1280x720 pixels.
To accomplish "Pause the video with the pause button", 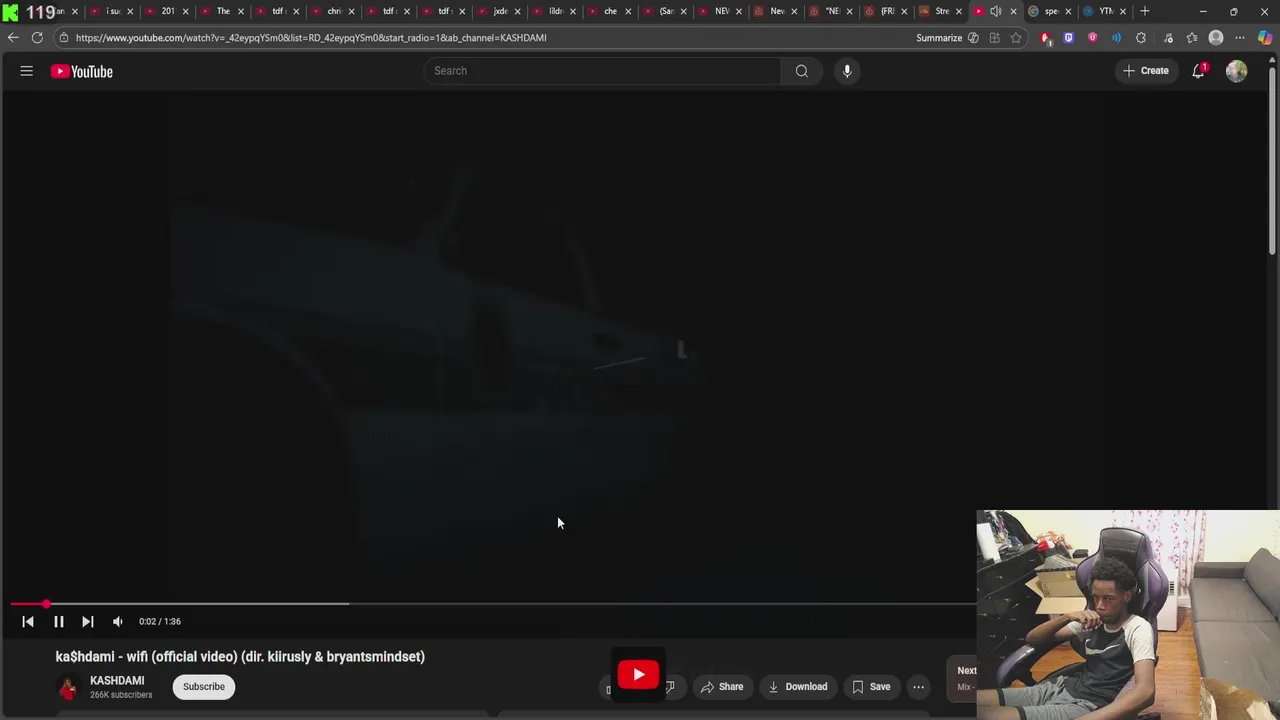I will [x=58, y=621].
